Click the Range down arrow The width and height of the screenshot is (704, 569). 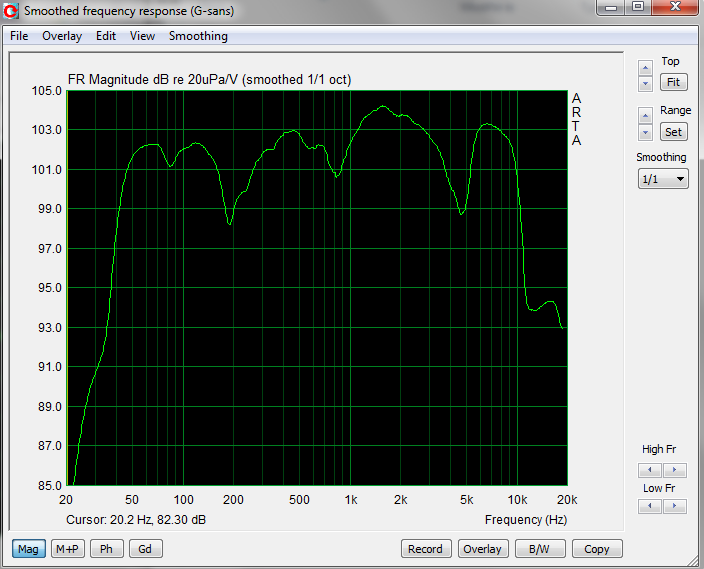point(645,132)
